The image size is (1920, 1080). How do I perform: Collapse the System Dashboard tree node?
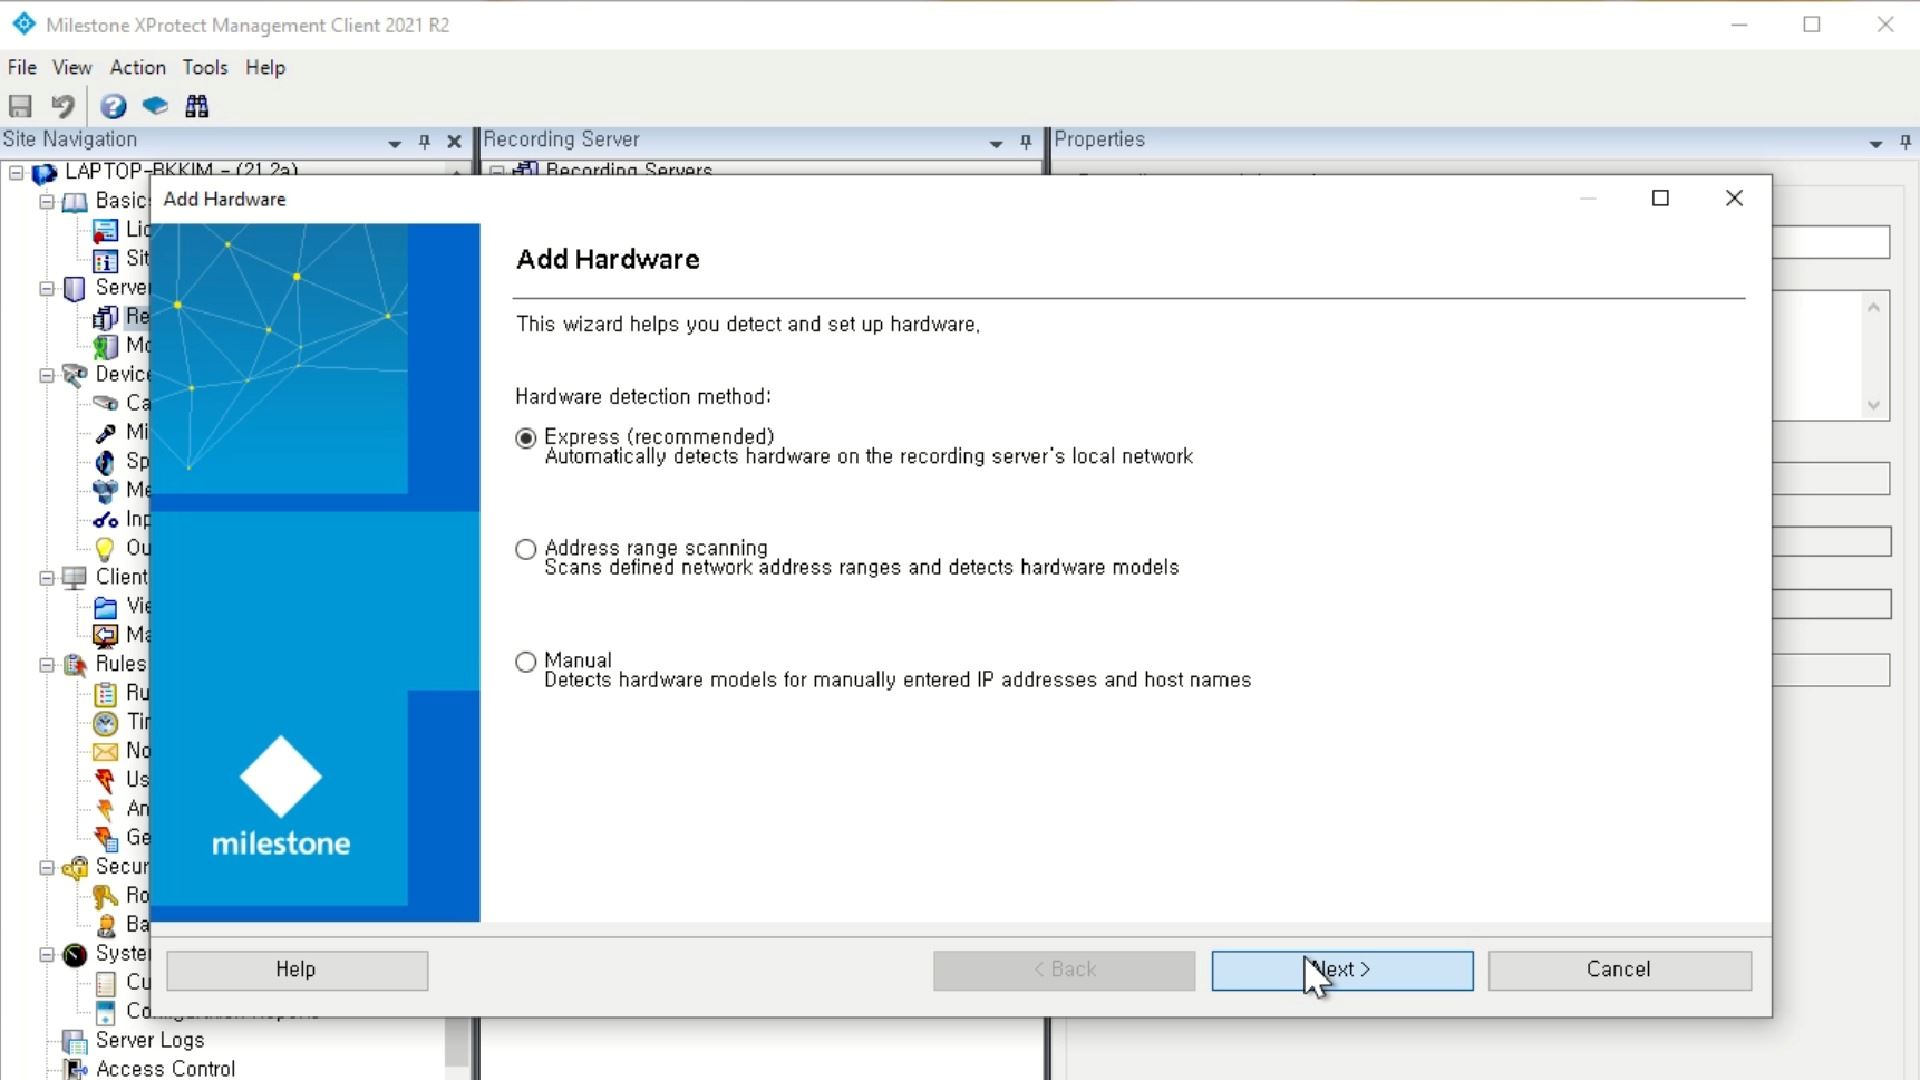(46, 955)
